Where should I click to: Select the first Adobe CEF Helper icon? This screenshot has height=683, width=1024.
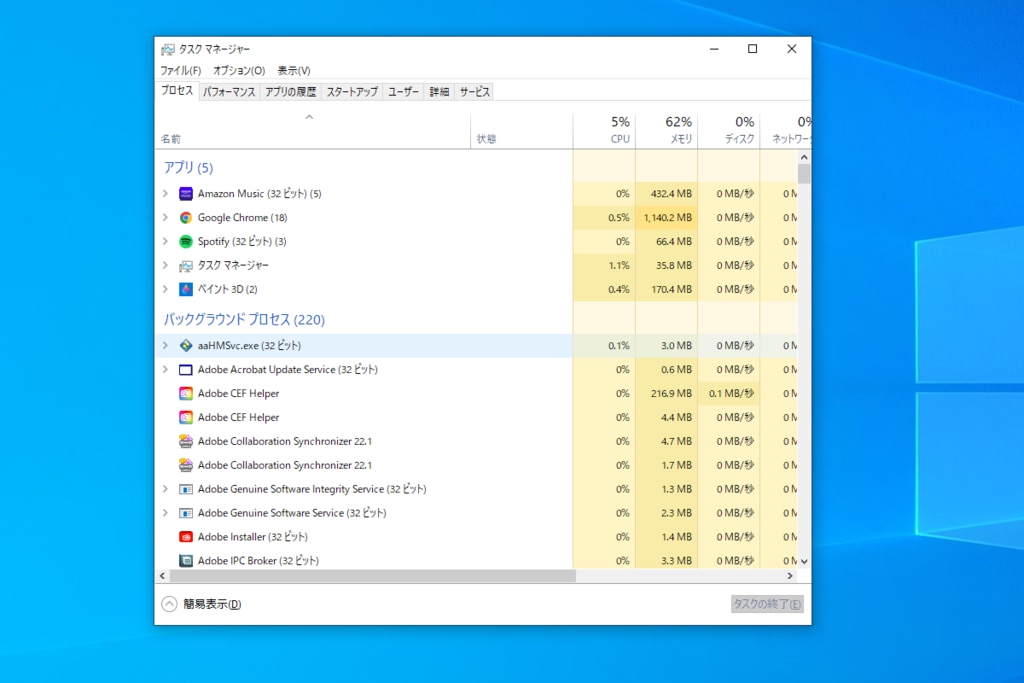click(185, 393)
